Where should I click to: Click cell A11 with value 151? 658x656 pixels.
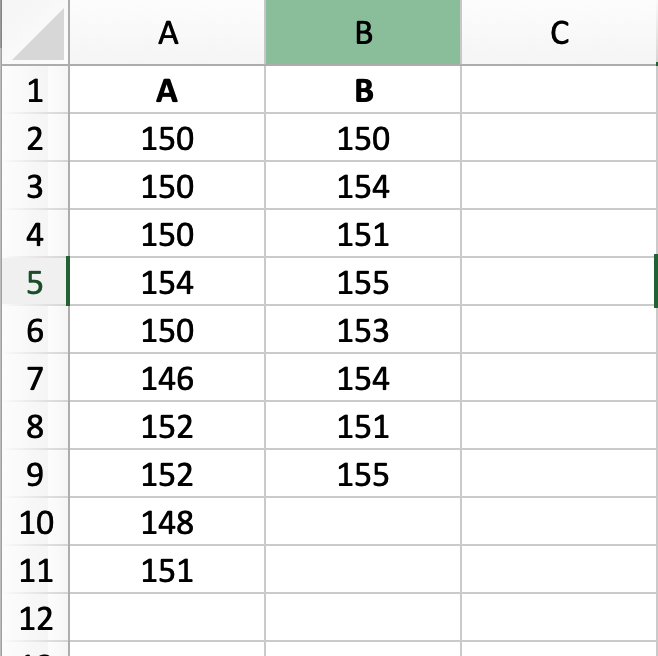[168, 571]
